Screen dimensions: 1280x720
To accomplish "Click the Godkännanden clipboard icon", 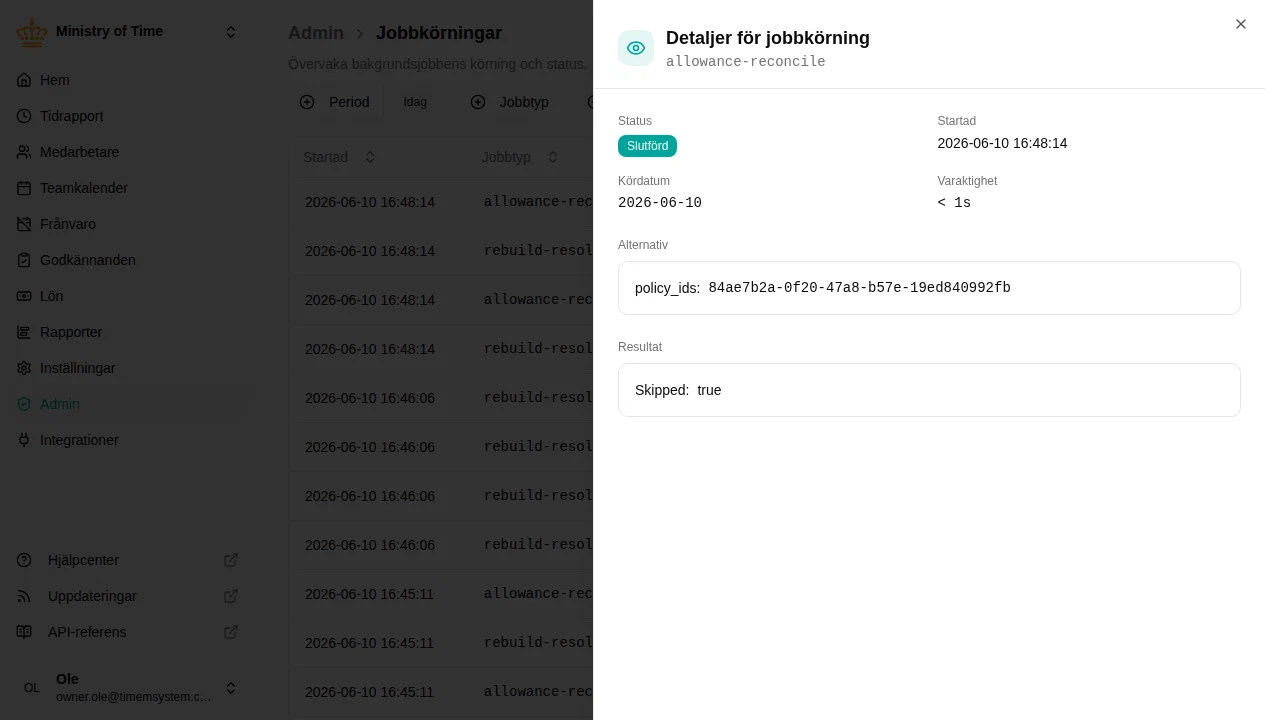I will pyautogui.click(x=24, y=260).
